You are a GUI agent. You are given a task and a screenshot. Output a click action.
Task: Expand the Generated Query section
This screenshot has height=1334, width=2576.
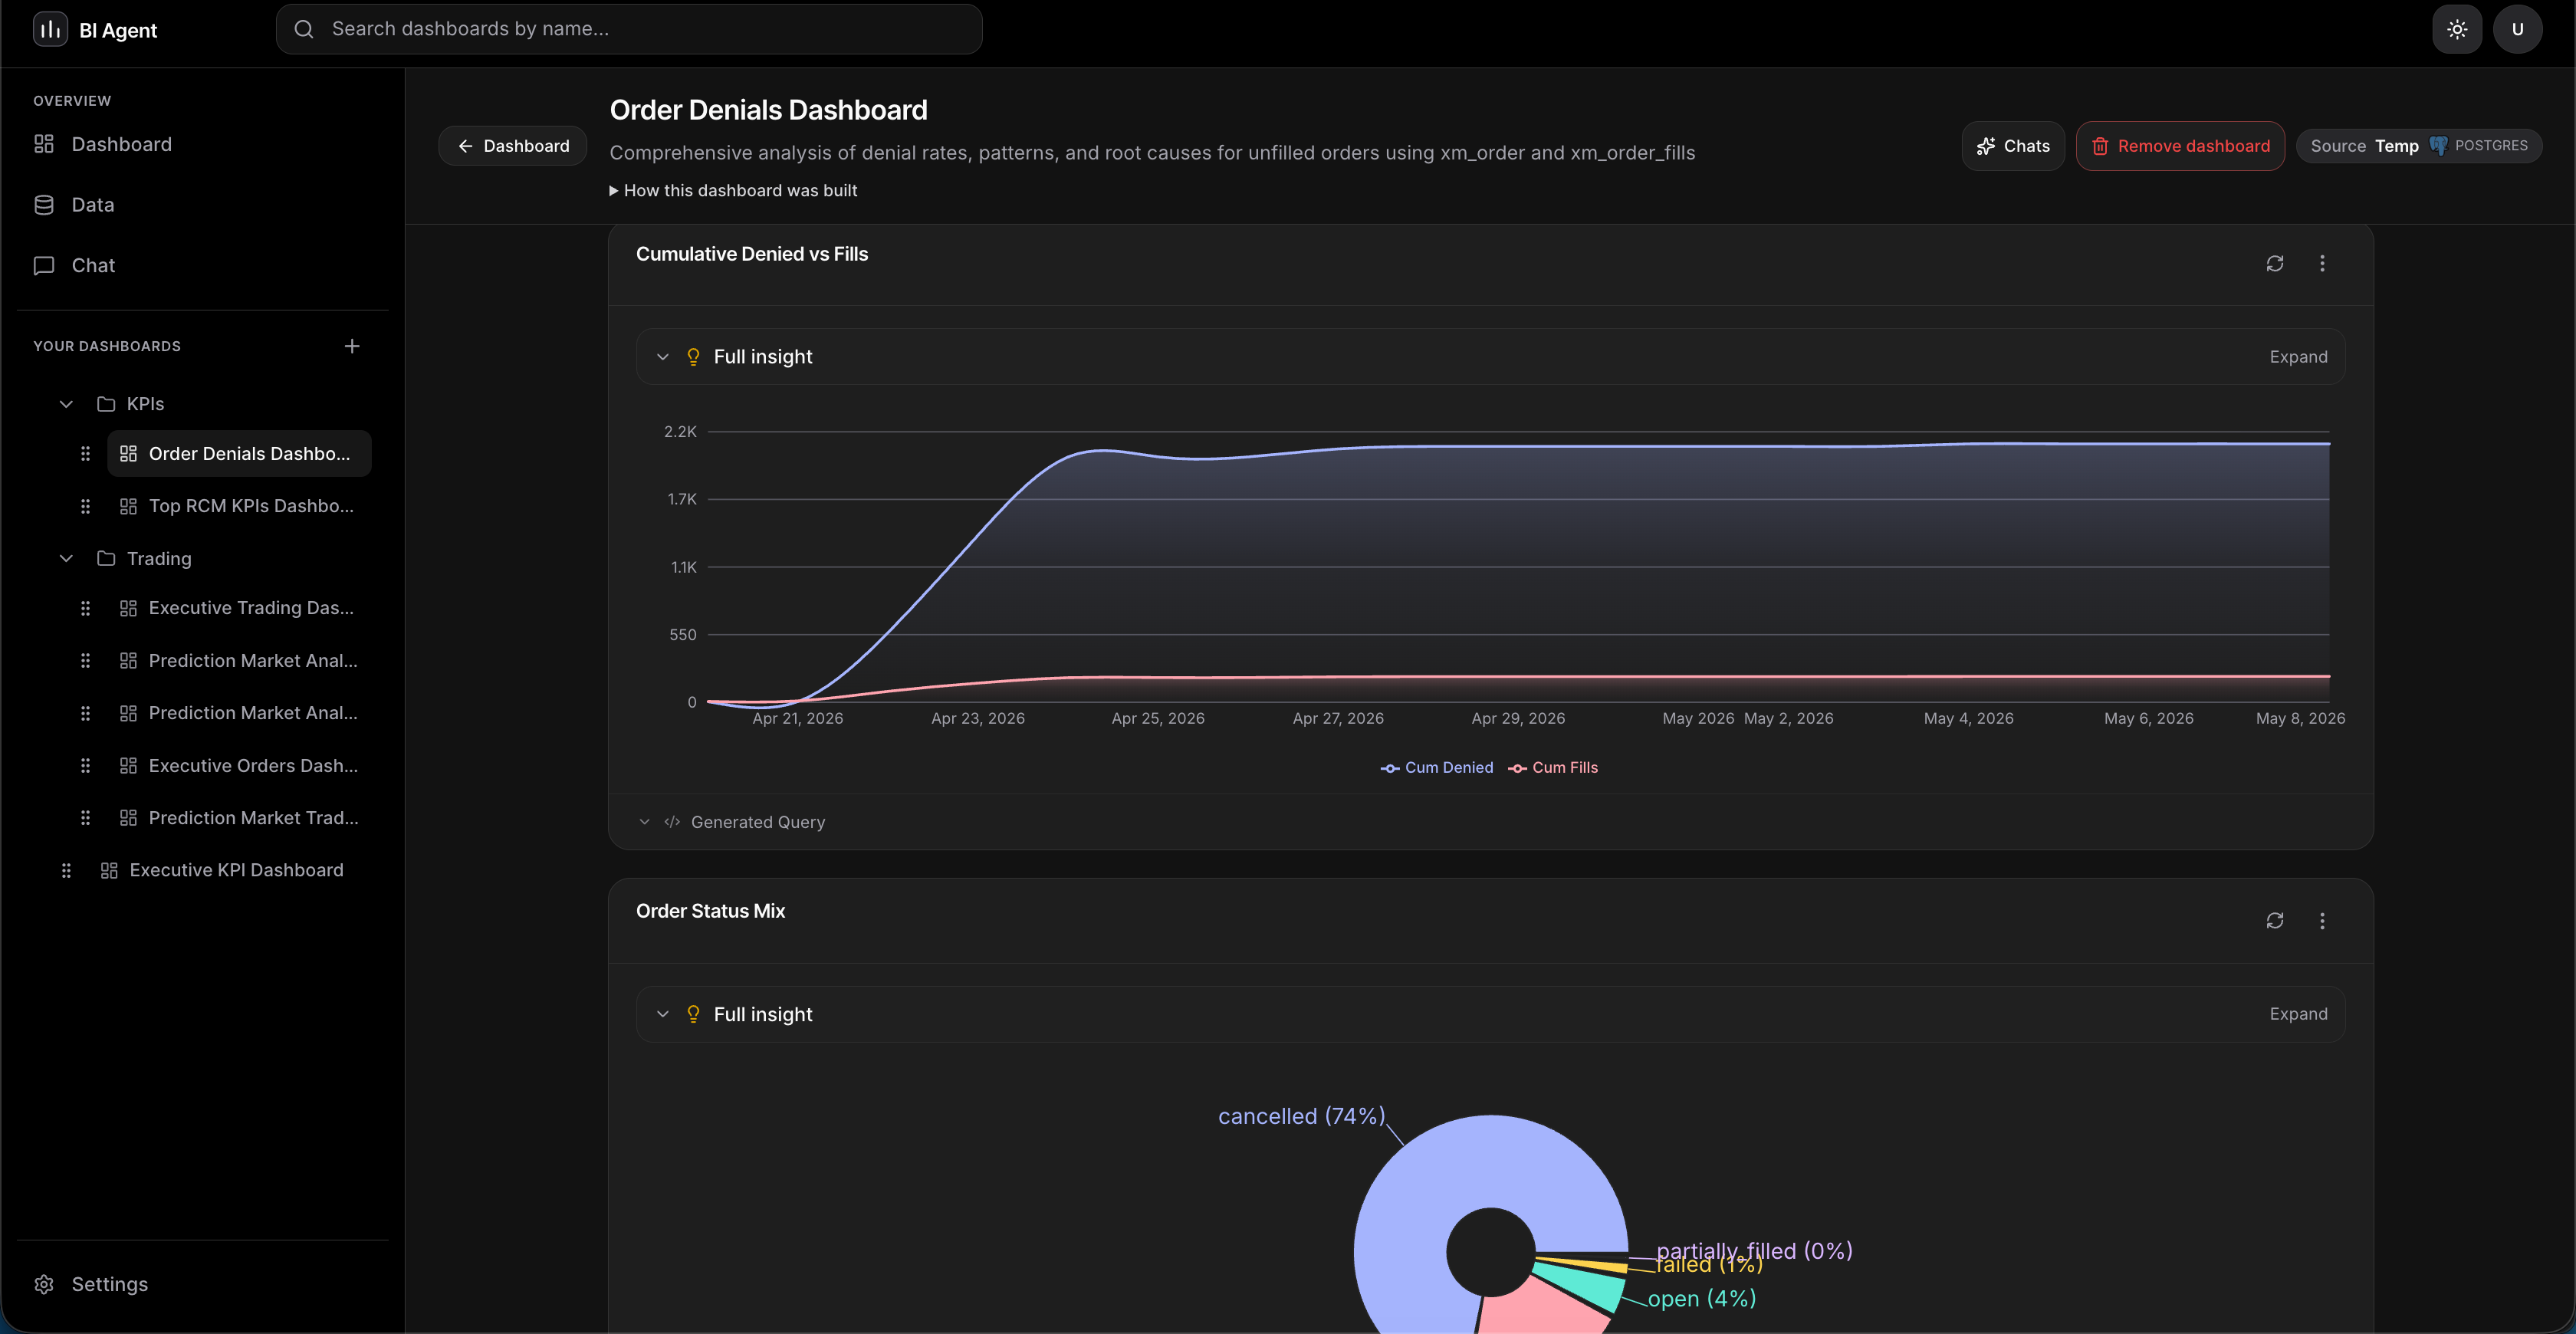pyautogui.click(x=732, y=822)
